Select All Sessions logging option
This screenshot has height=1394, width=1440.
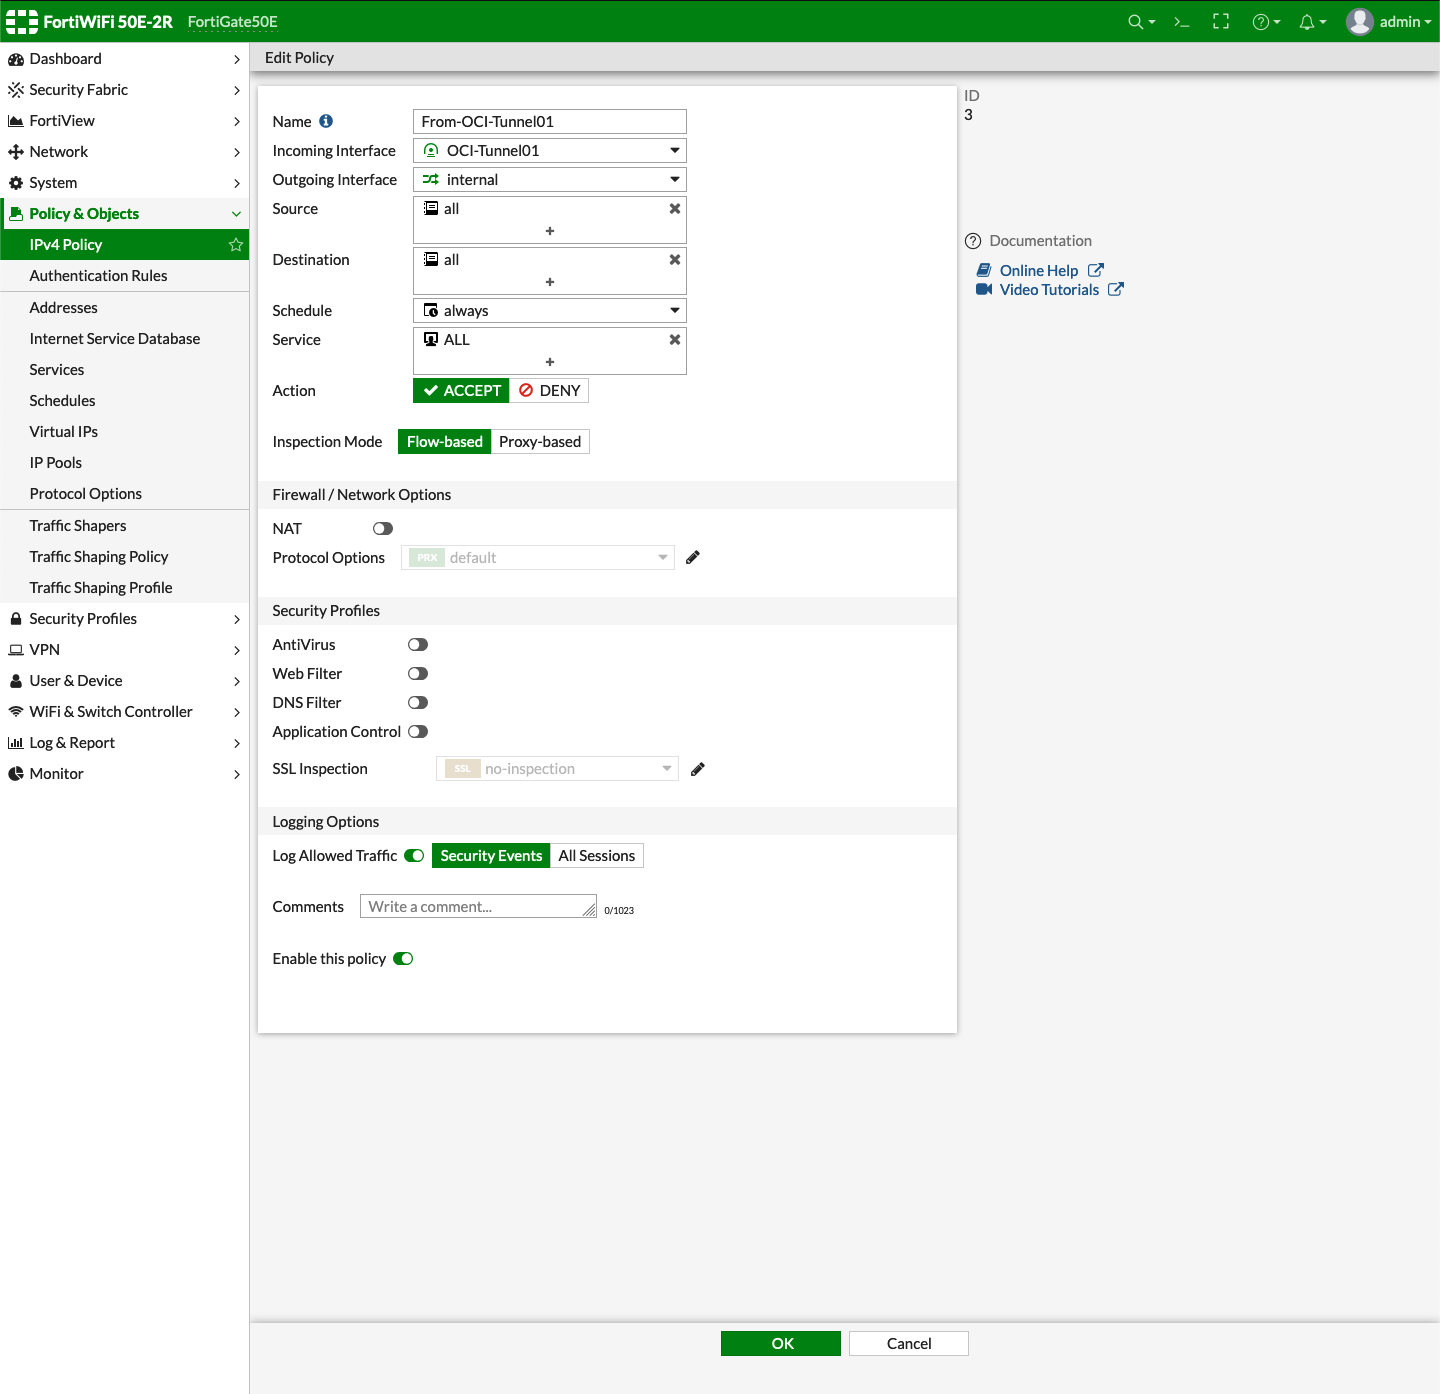(597, 856)
